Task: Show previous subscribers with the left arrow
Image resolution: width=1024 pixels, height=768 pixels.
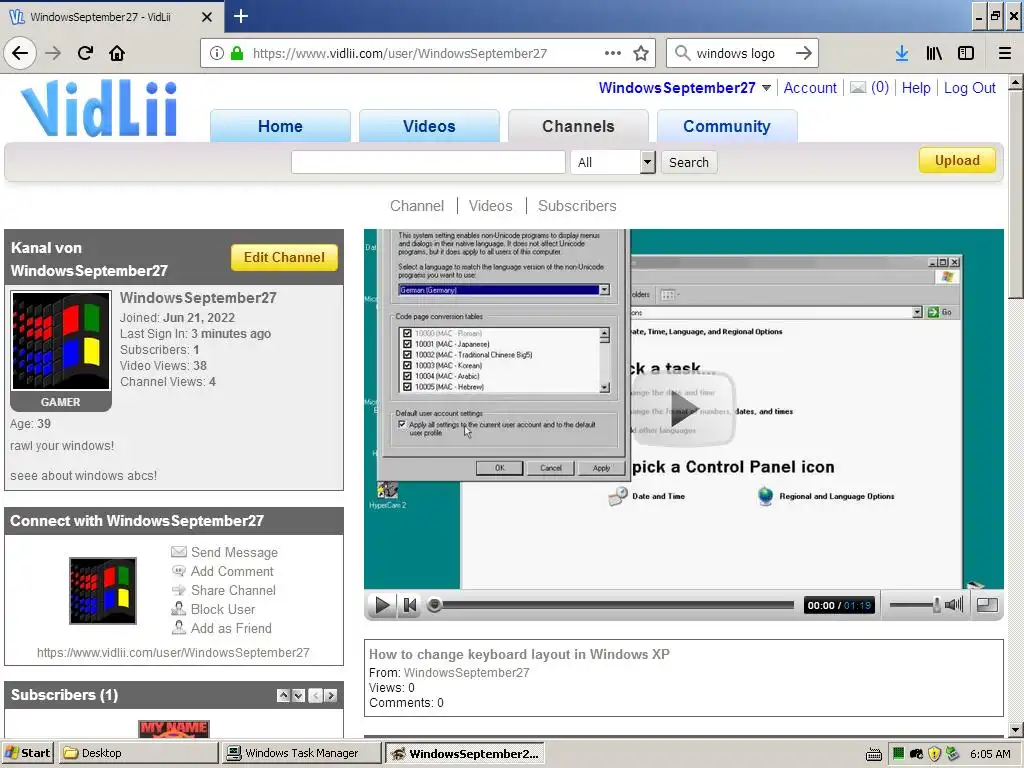Action: point(315,696)
